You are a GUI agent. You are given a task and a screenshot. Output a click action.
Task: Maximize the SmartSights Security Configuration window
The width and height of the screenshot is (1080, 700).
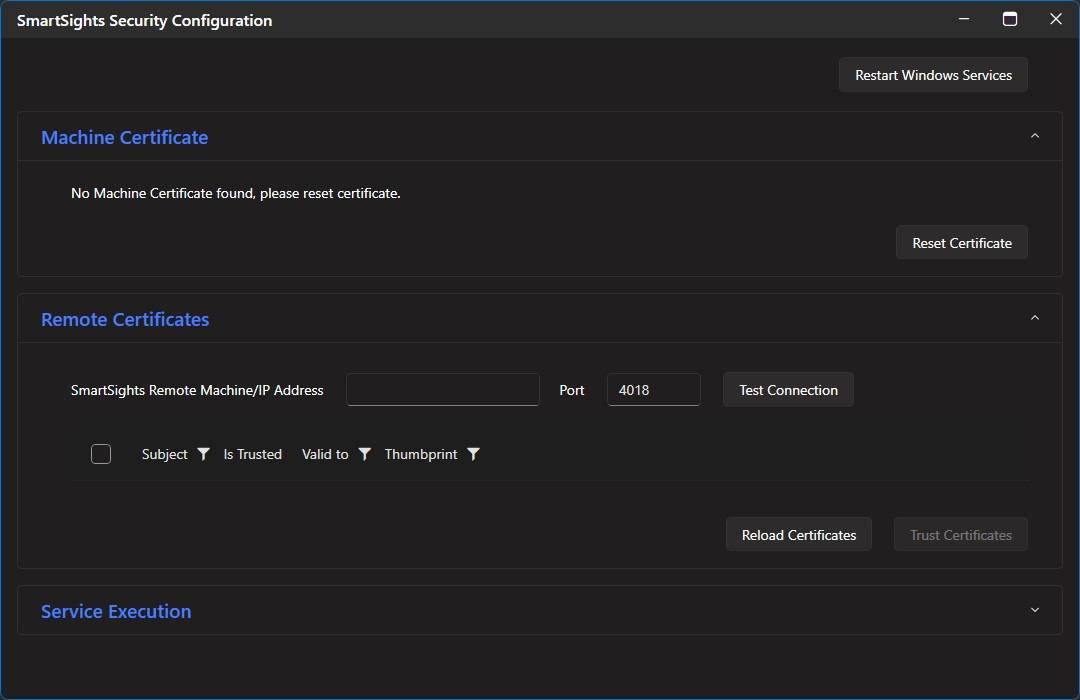tap(1010, 19)
